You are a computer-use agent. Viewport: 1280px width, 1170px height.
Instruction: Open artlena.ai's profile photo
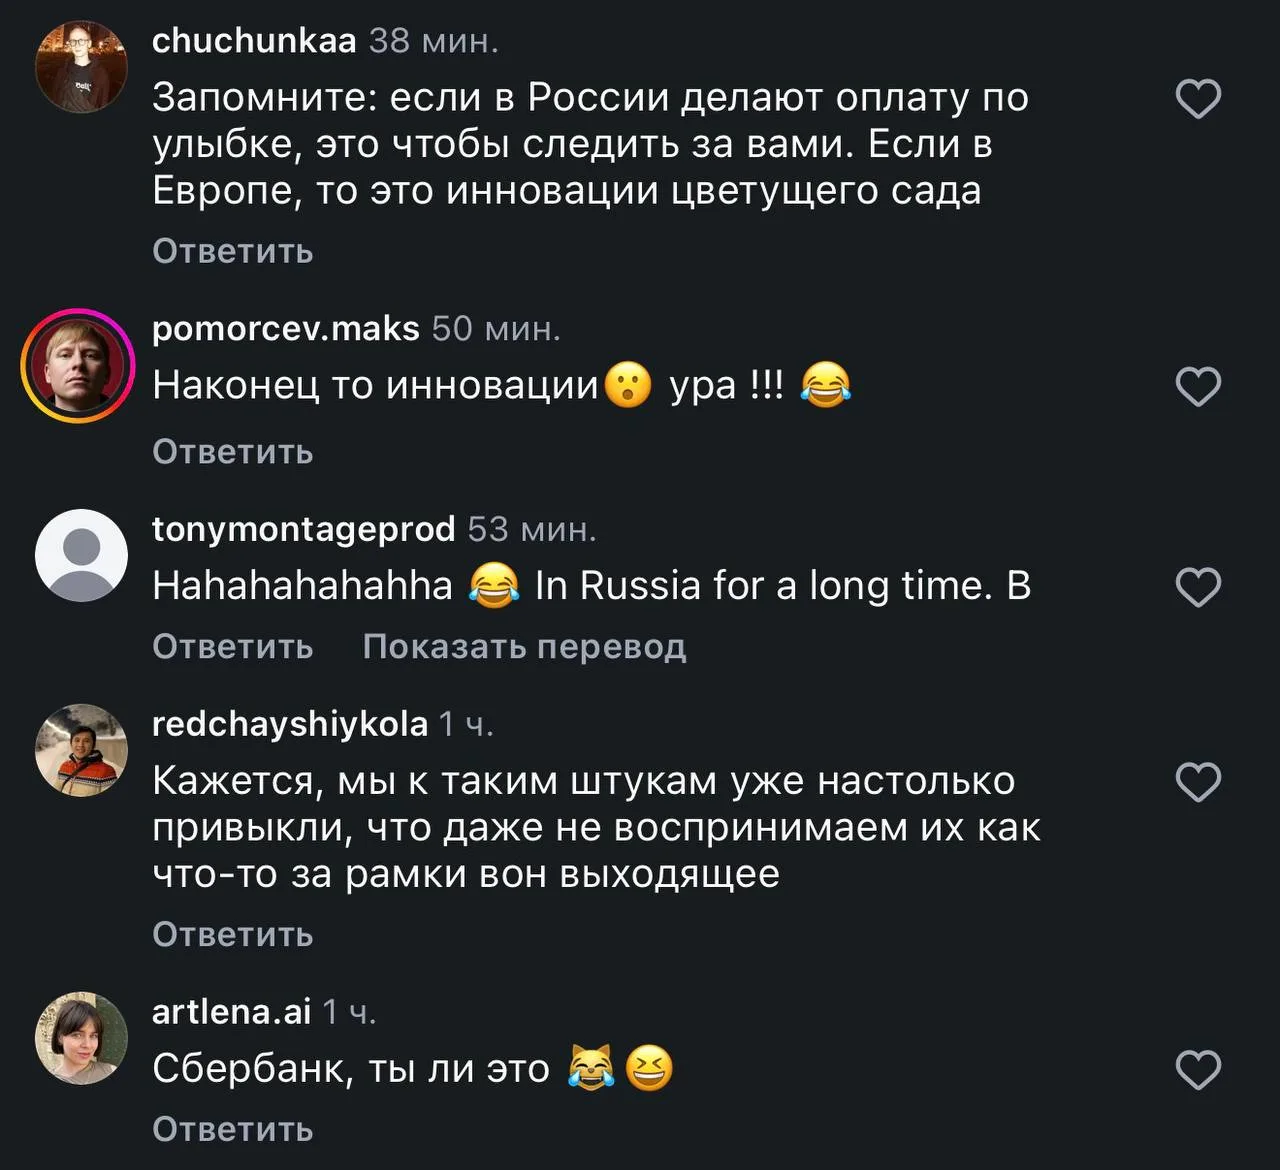pyautogui.click(x=81, y=1038)
